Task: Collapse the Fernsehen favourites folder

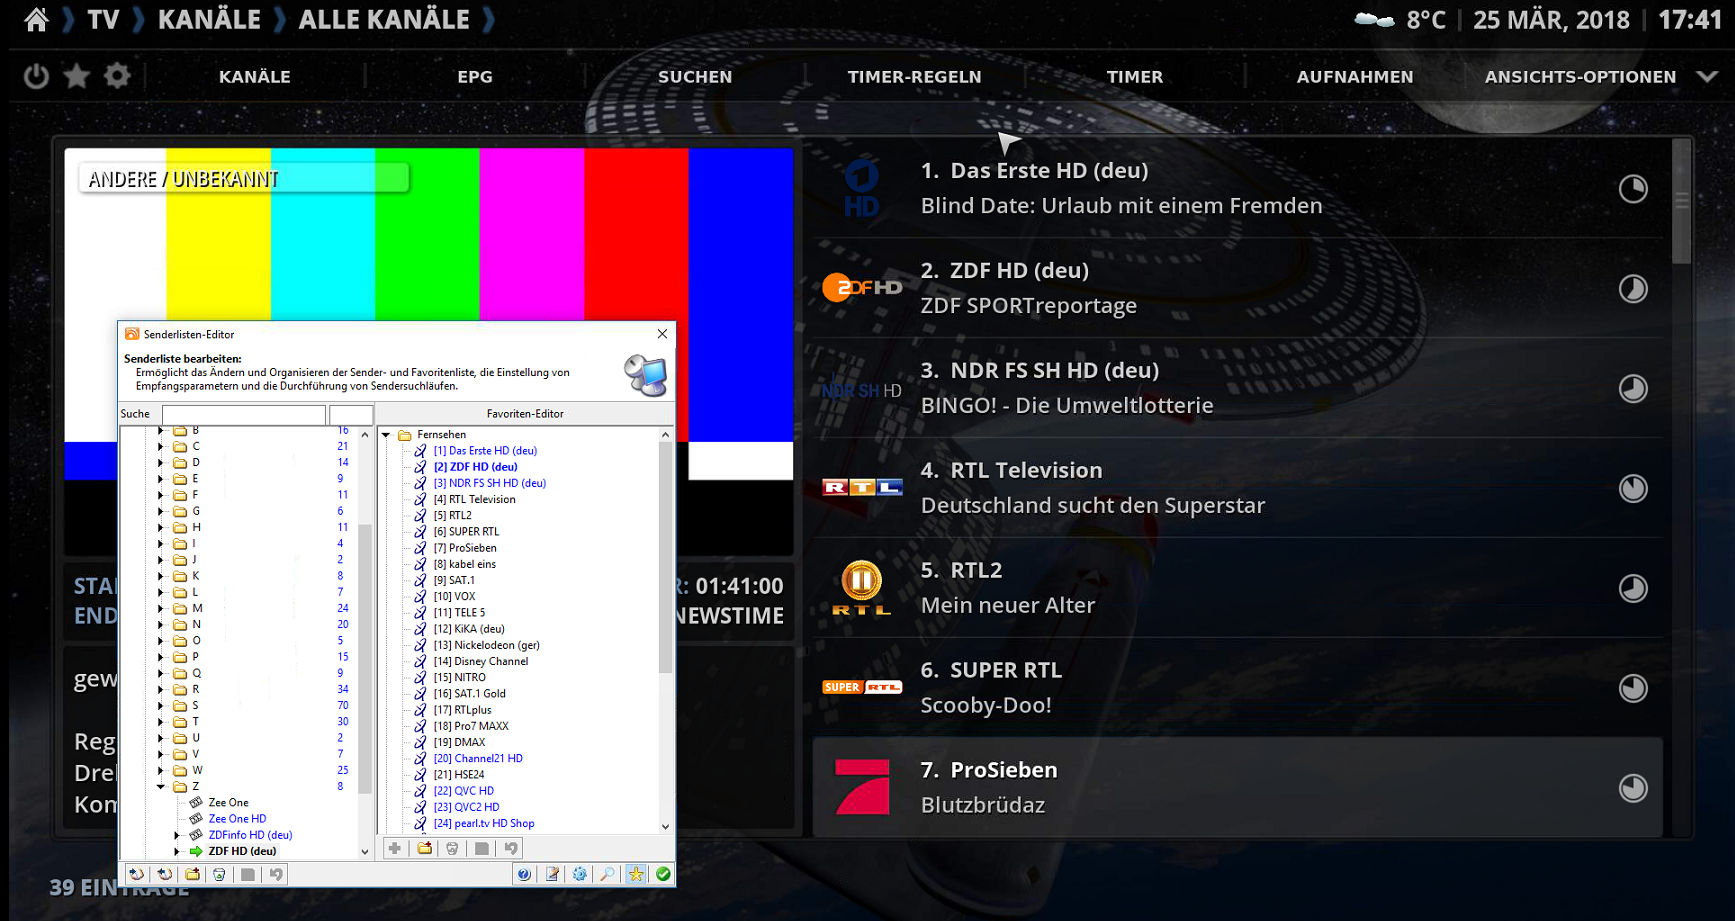Action: coord(386,435)
